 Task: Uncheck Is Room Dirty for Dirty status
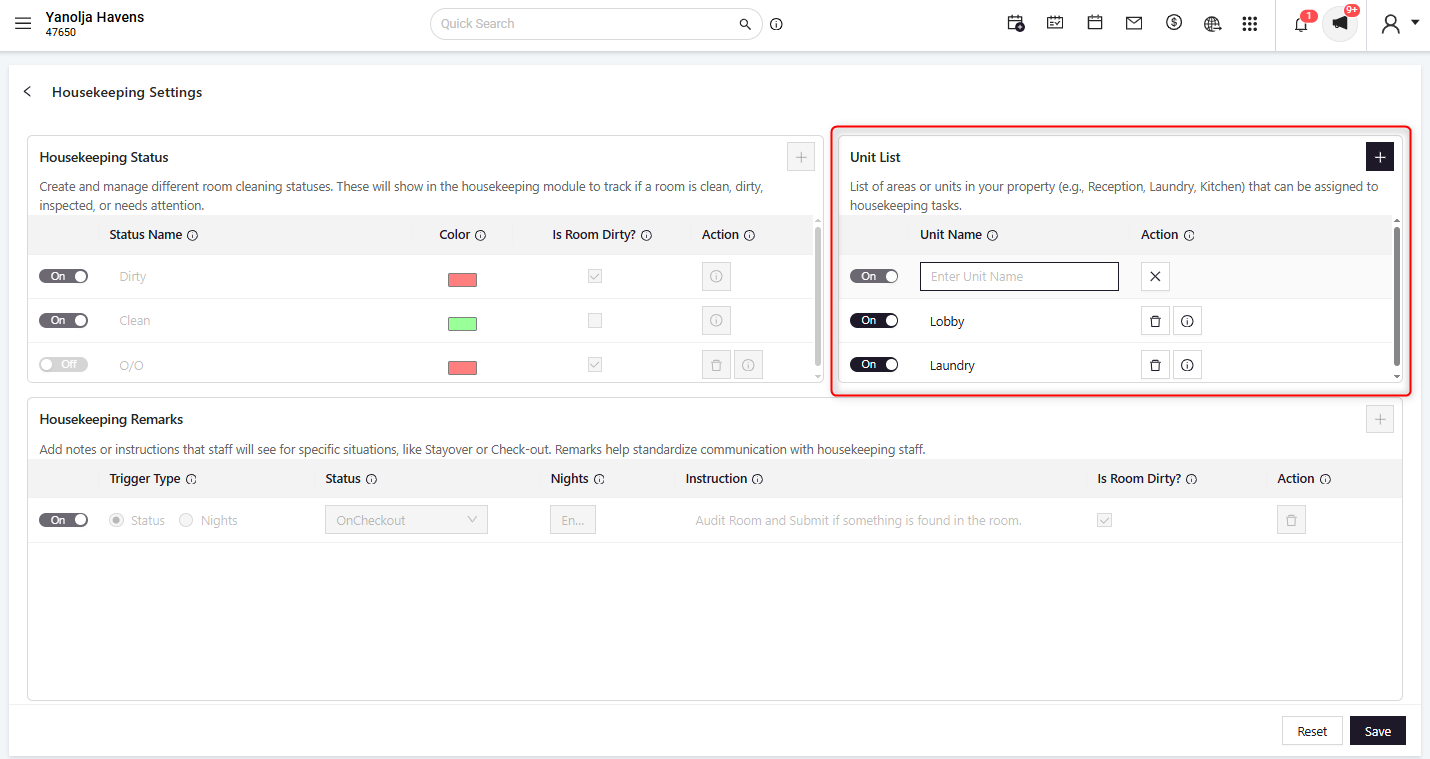click(x=595, y=276)
